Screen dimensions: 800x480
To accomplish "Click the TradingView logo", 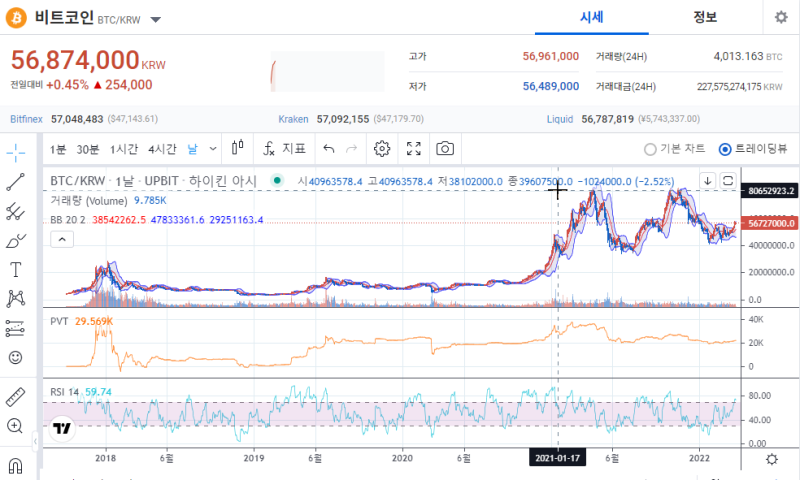I will point(62,428).
